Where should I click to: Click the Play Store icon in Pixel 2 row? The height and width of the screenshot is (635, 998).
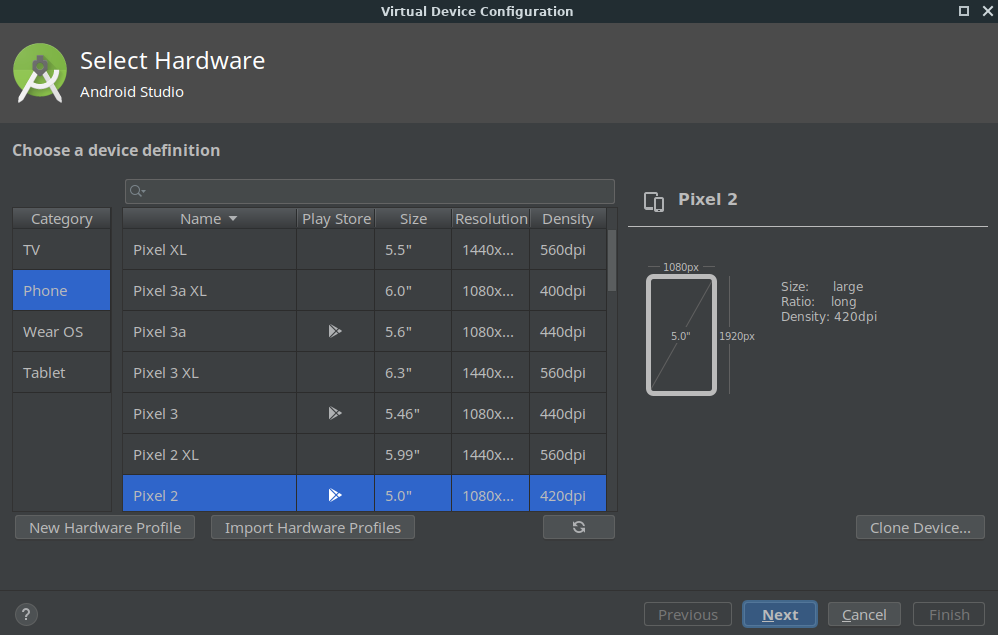point(335,495)
